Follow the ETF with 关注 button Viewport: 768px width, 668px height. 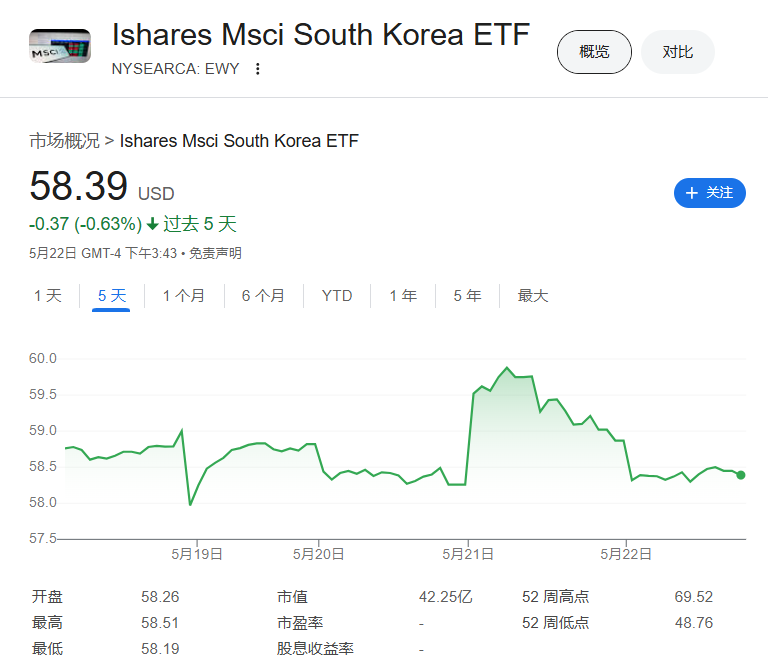coord(710,193)
